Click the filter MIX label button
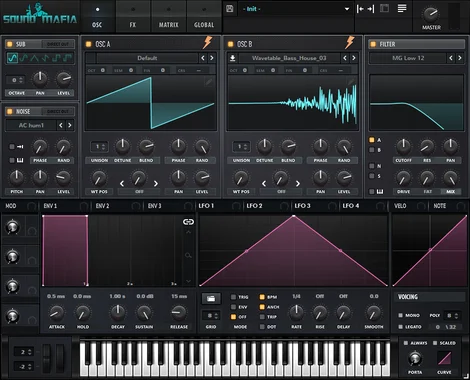Screen dimensions: 470x380 450,192
